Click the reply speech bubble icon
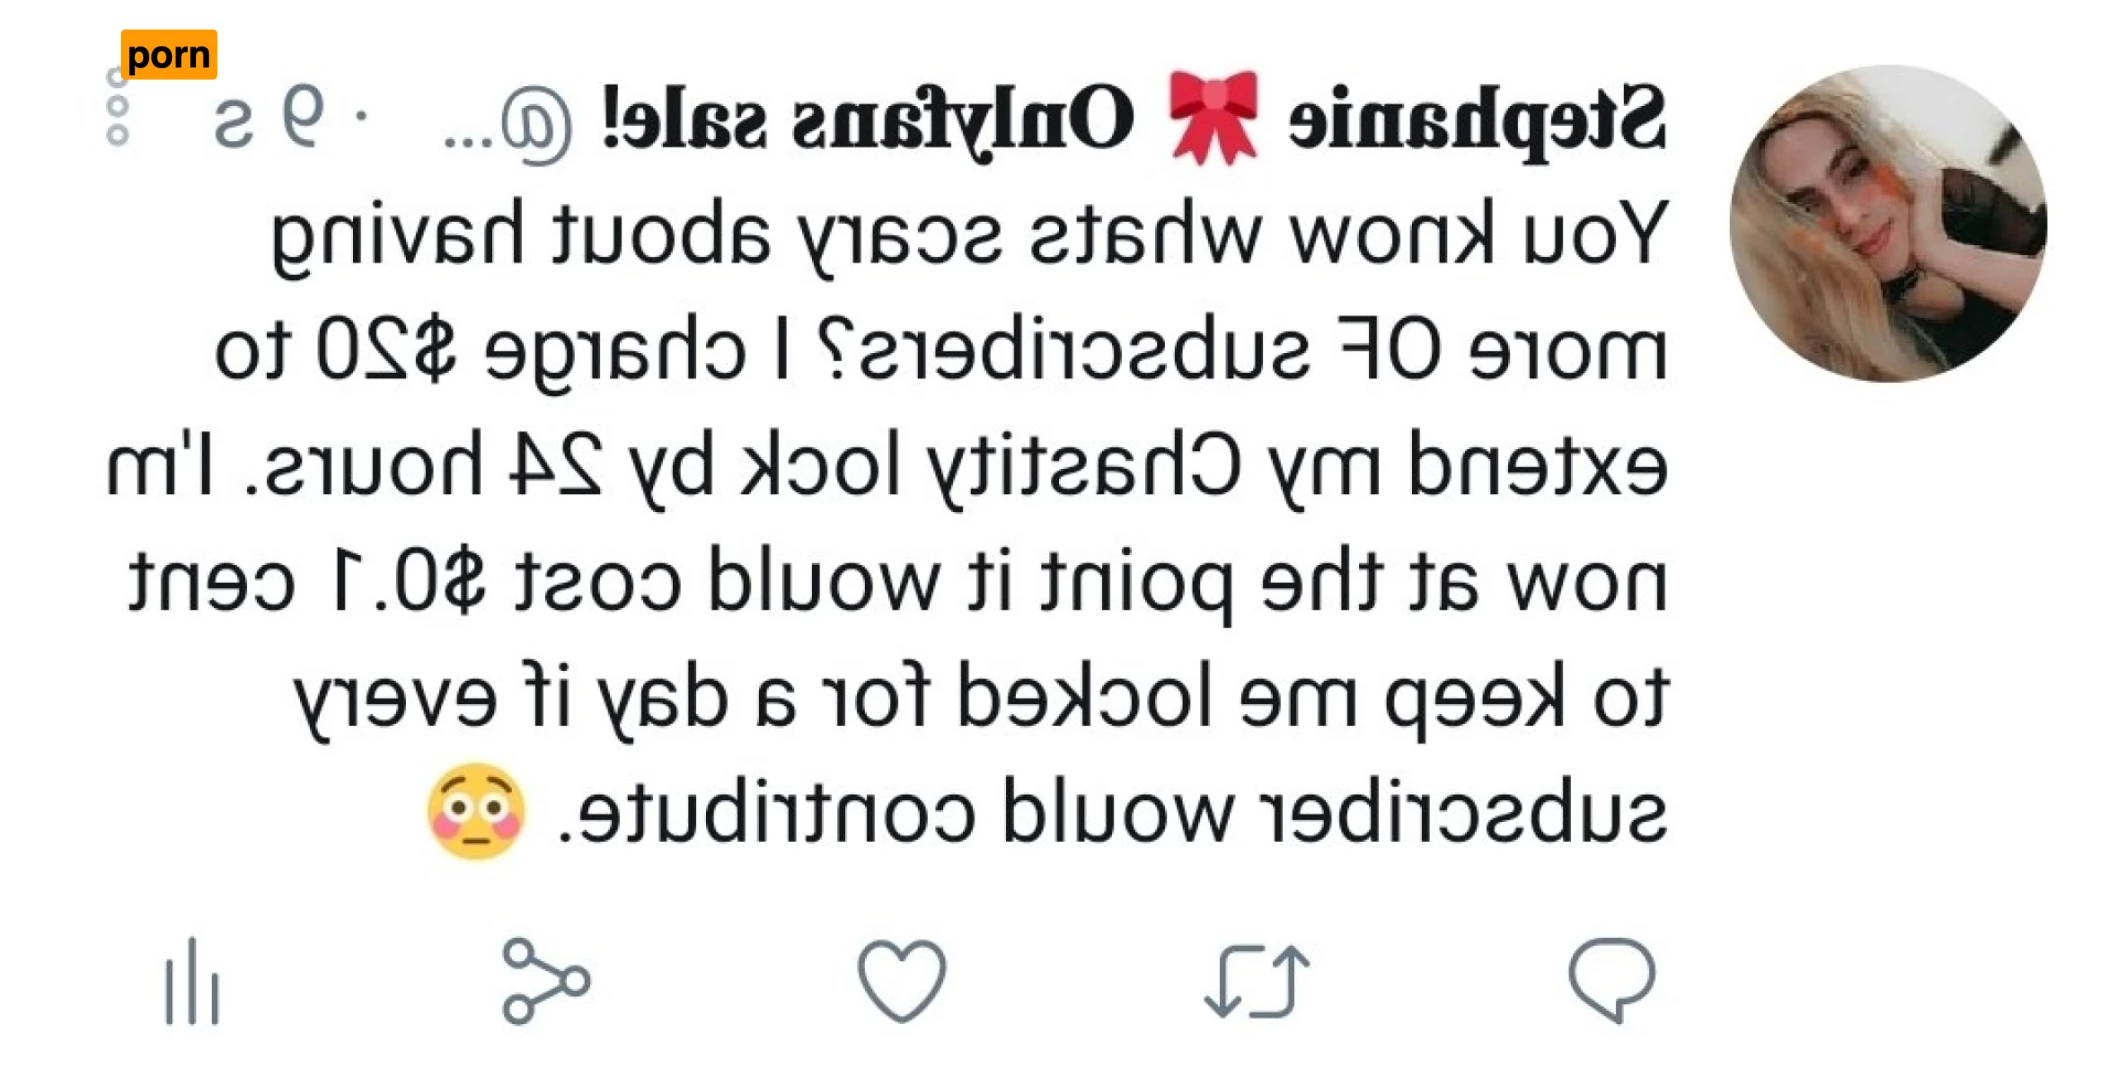Image resolution: width=2118 pixels, height=1077 pixels. coord(1611,980)
